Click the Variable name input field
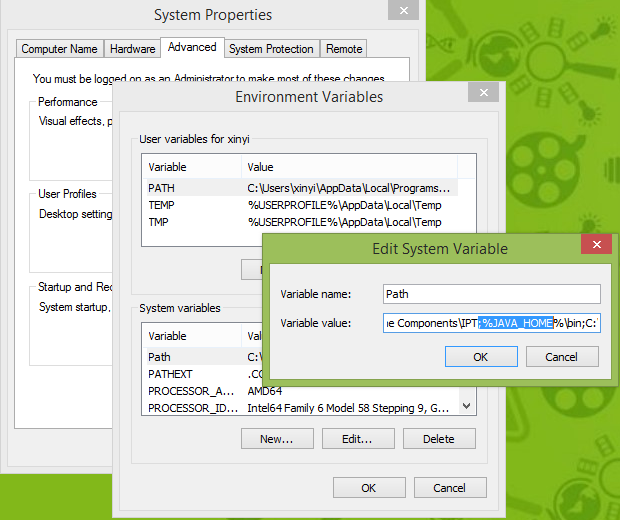Viewport: 620px width, 520px height. (491, 294)
